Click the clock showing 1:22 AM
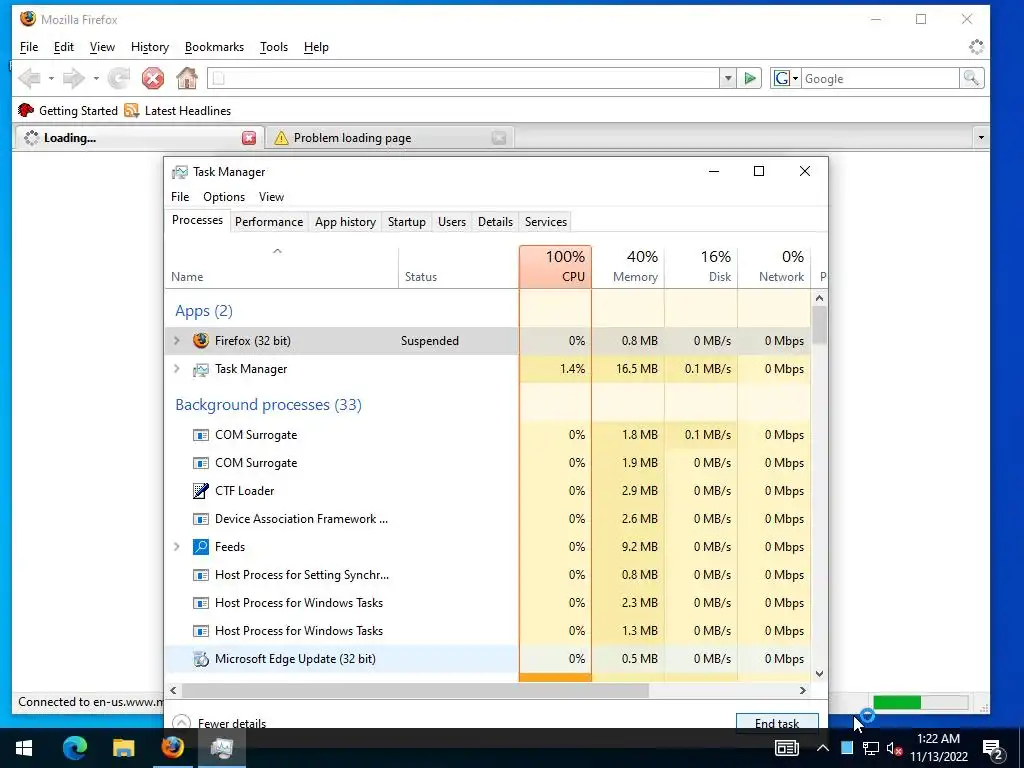Image resolution: width=1024 pixels, height=768 pixels. 938,739
